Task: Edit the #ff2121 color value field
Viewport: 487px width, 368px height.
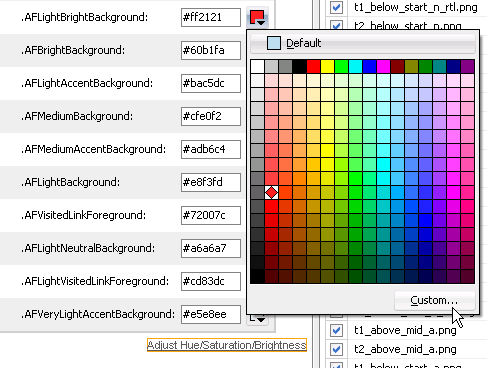Action: (211, 17)
